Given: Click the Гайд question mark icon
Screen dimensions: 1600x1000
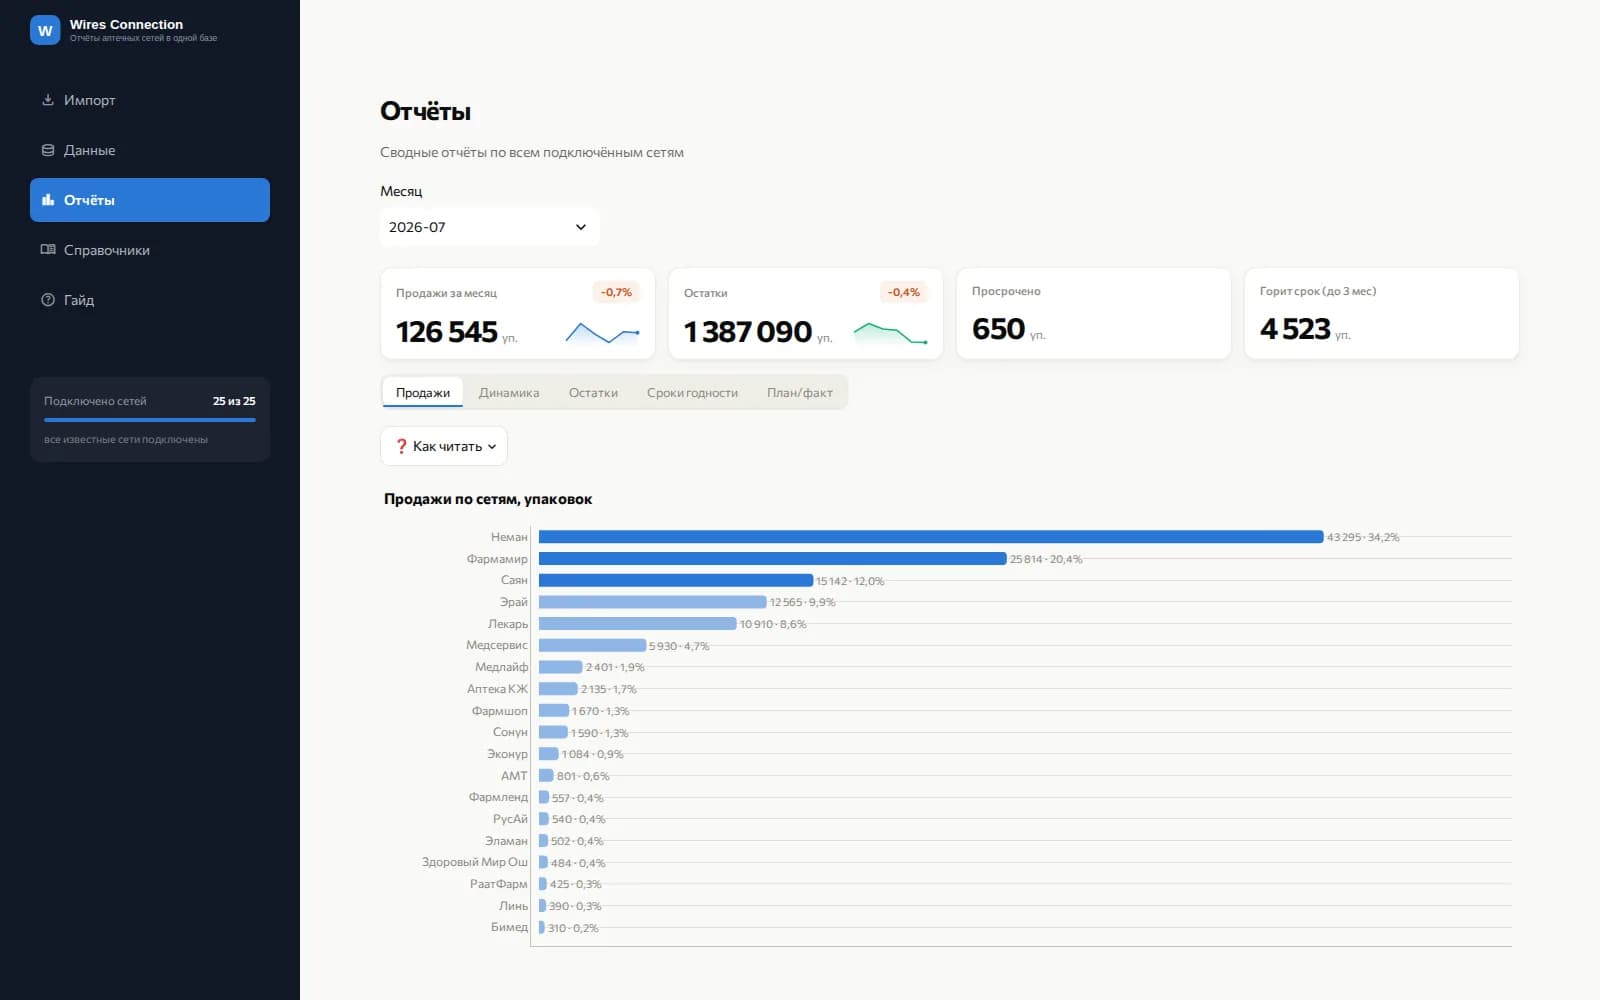Looking at the screenshot, I should [x=47, y=300].
